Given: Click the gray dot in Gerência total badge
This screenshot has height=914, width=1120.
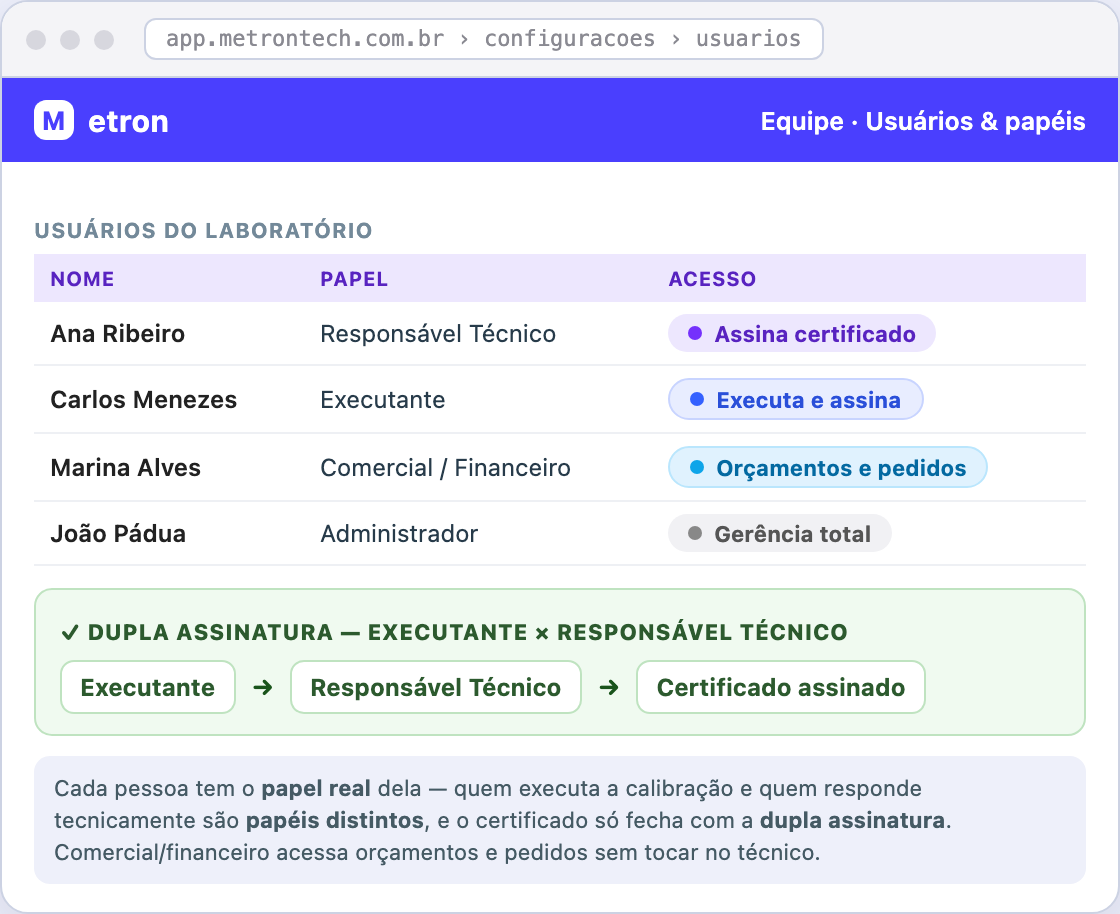Looking at the screenshot, I should 694,533.
